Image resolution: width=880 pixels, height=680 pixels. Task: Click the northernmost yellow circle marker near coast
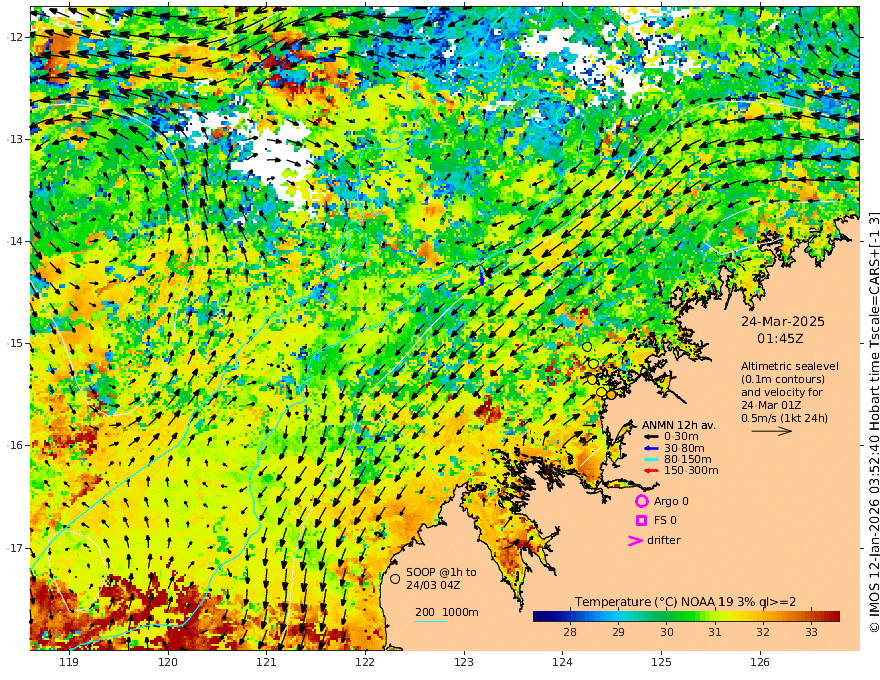(x=587, y=347)
